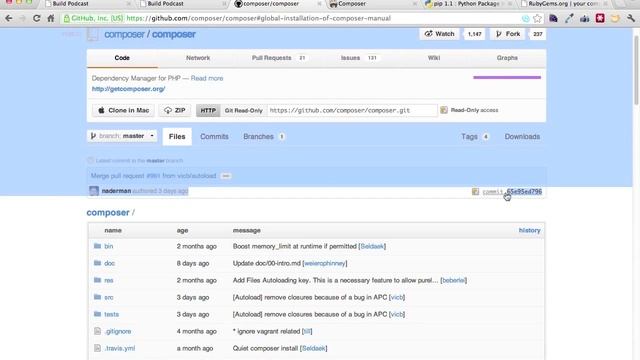Click the pencil extension icon in toolbar
The width and height of the screenshot is (640, 360).
(x=569, y=18)
